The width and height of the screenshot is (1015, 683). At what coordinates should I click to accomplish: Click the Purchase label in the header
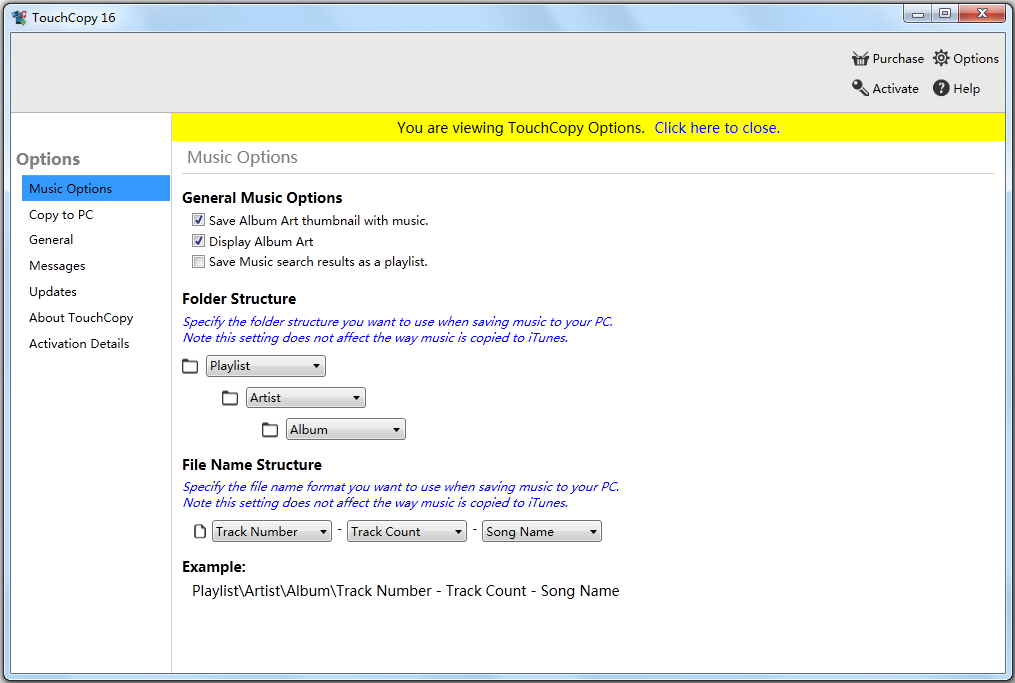pyautogui.click(x=898, y=59)
